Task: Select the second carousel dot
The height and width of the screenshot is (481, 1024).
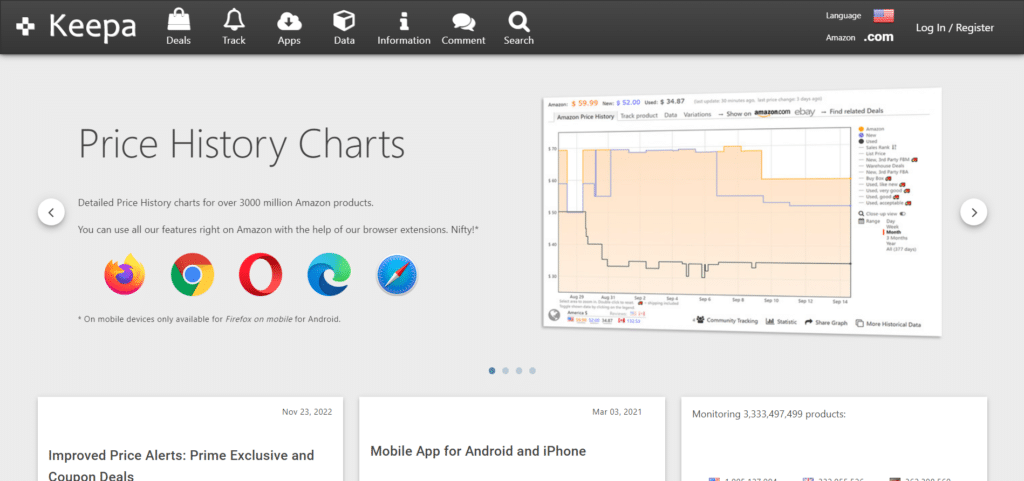Action: [x=505, y=371]
